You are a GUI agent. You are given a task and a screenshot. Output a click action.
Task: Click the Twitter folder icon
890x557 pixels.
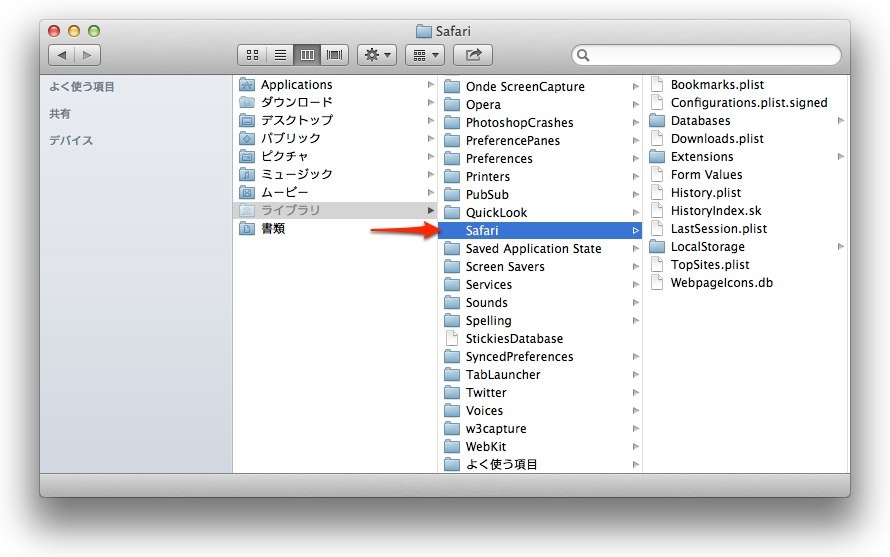[x=452, y=392]
